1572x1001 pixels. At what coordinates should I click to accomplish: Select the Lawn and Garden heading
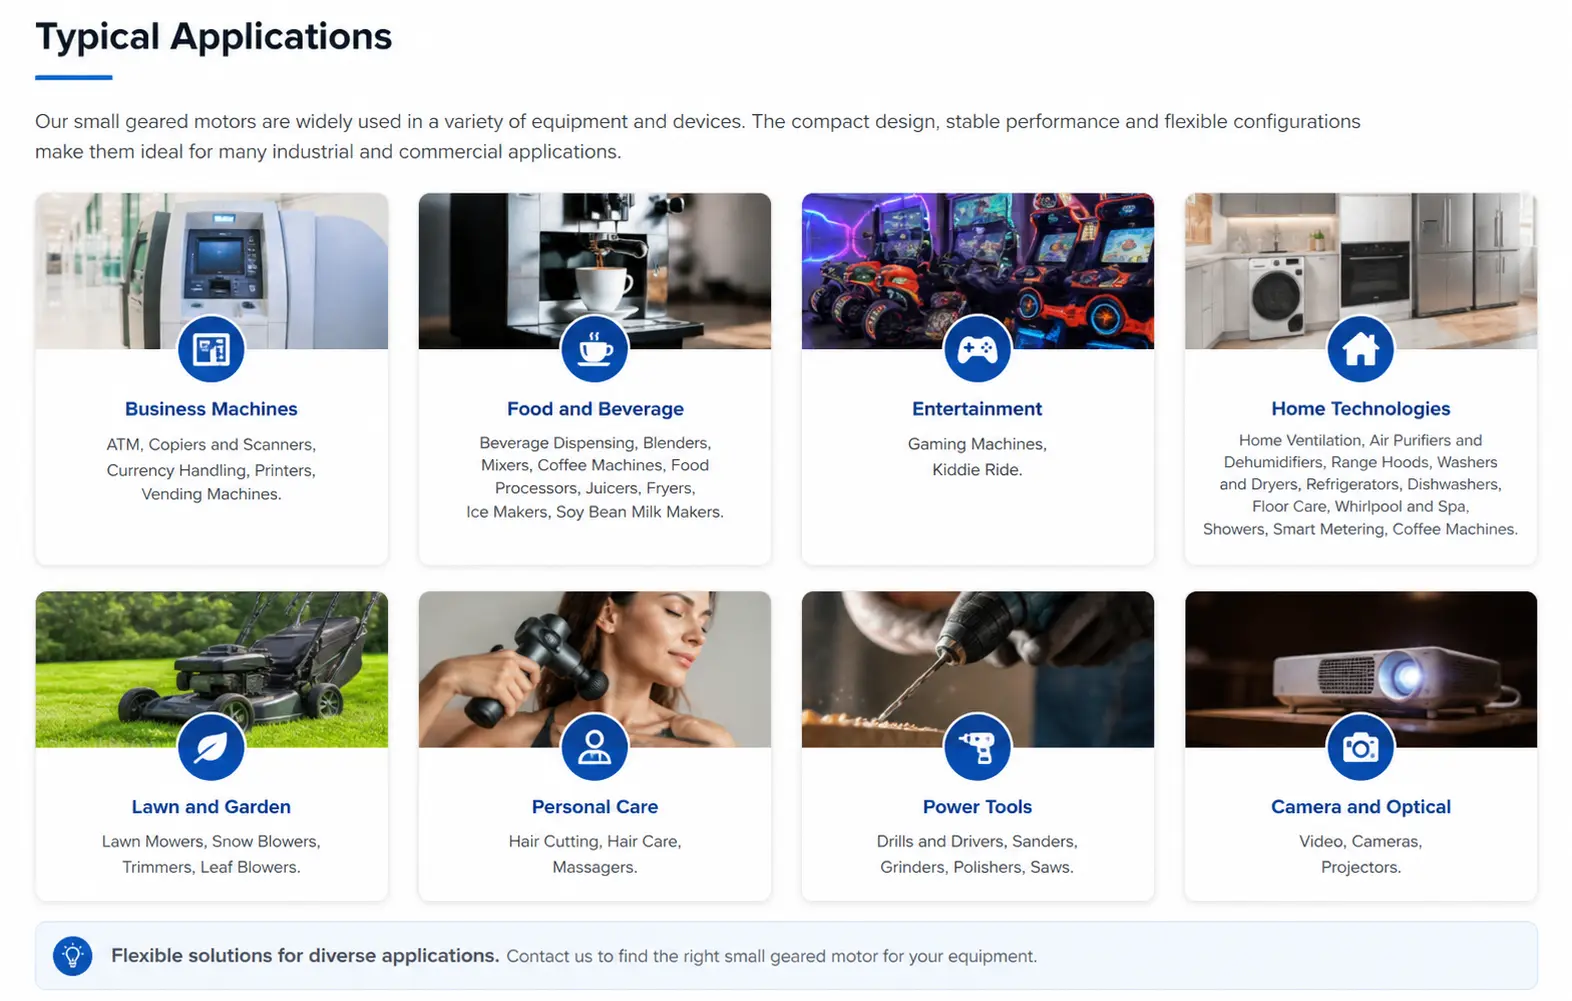click(211, 807)
